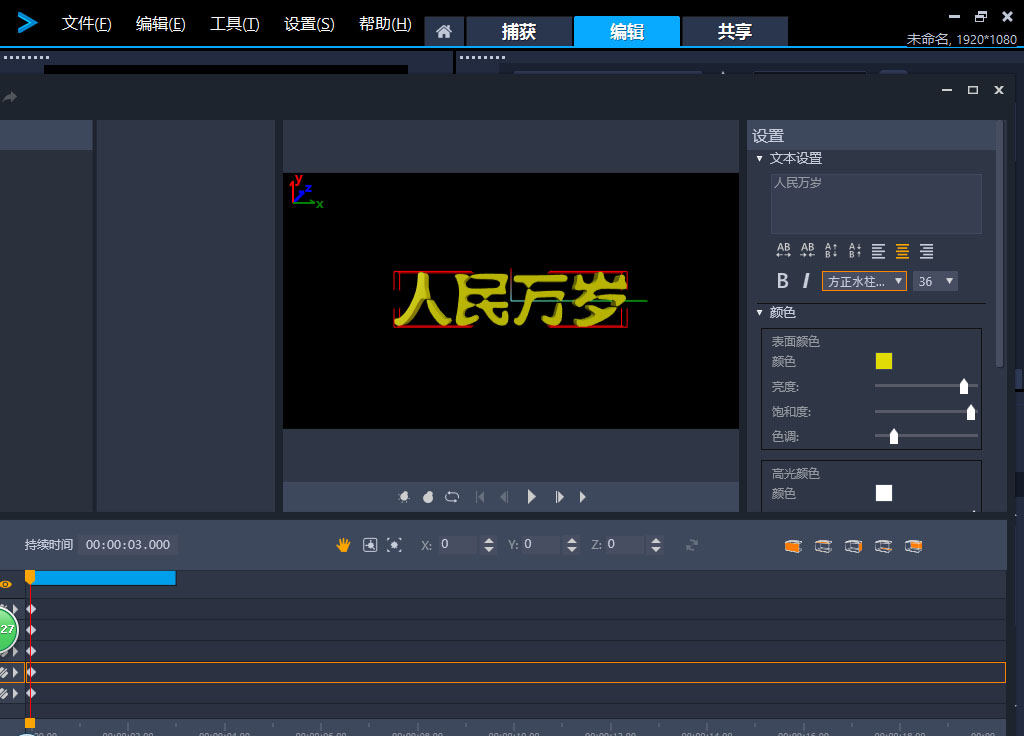Click the decrease line spacing icon
This screenshot has width=1024, height=736.
point(855,250)
